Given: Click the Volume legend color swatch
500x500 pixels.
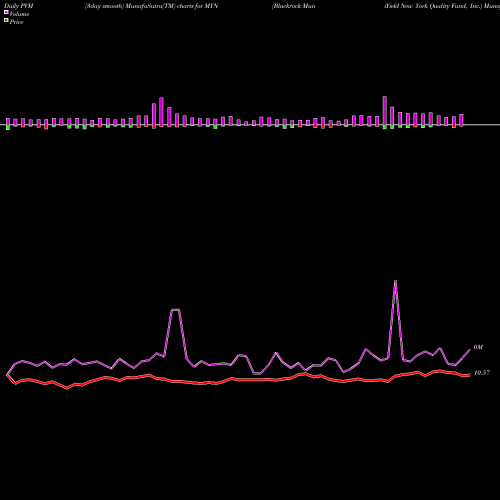Looking at the screenshot, I should tap(6, 12).
